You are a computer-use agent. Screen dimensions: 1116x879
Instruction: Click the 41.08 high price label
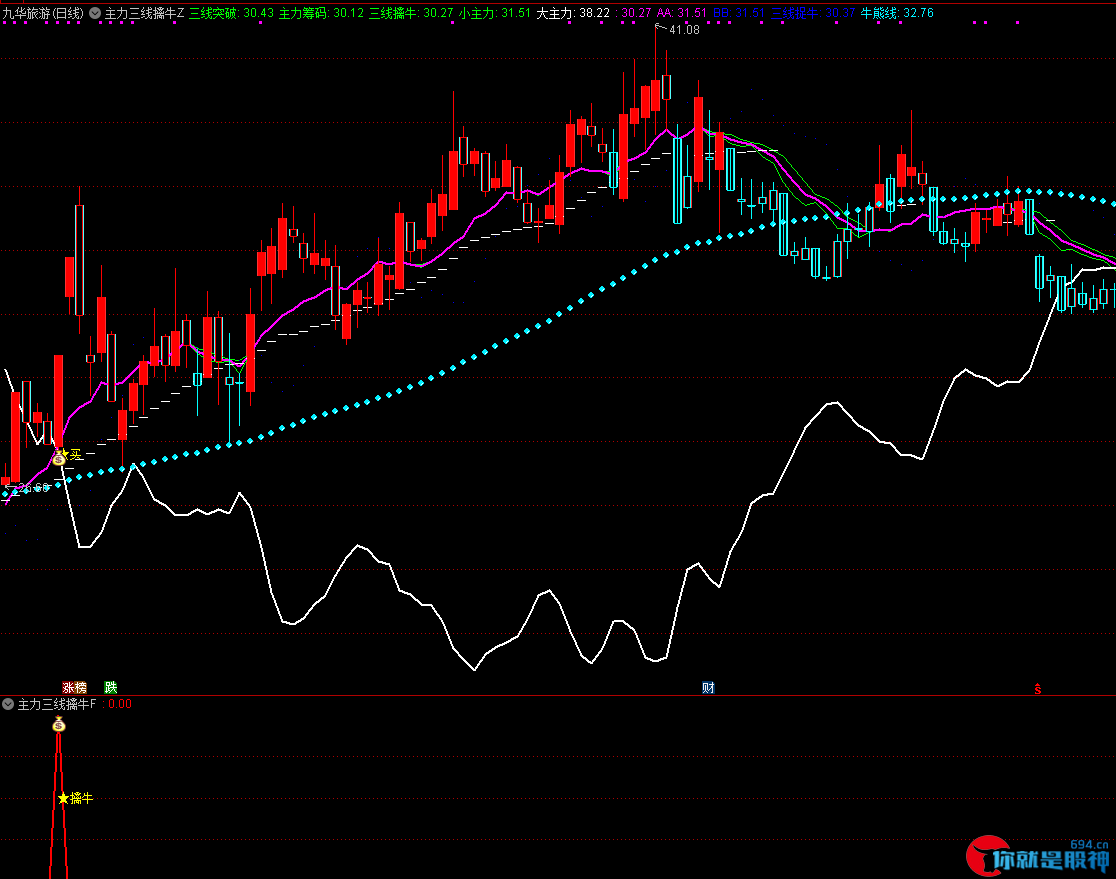[684, 30]
